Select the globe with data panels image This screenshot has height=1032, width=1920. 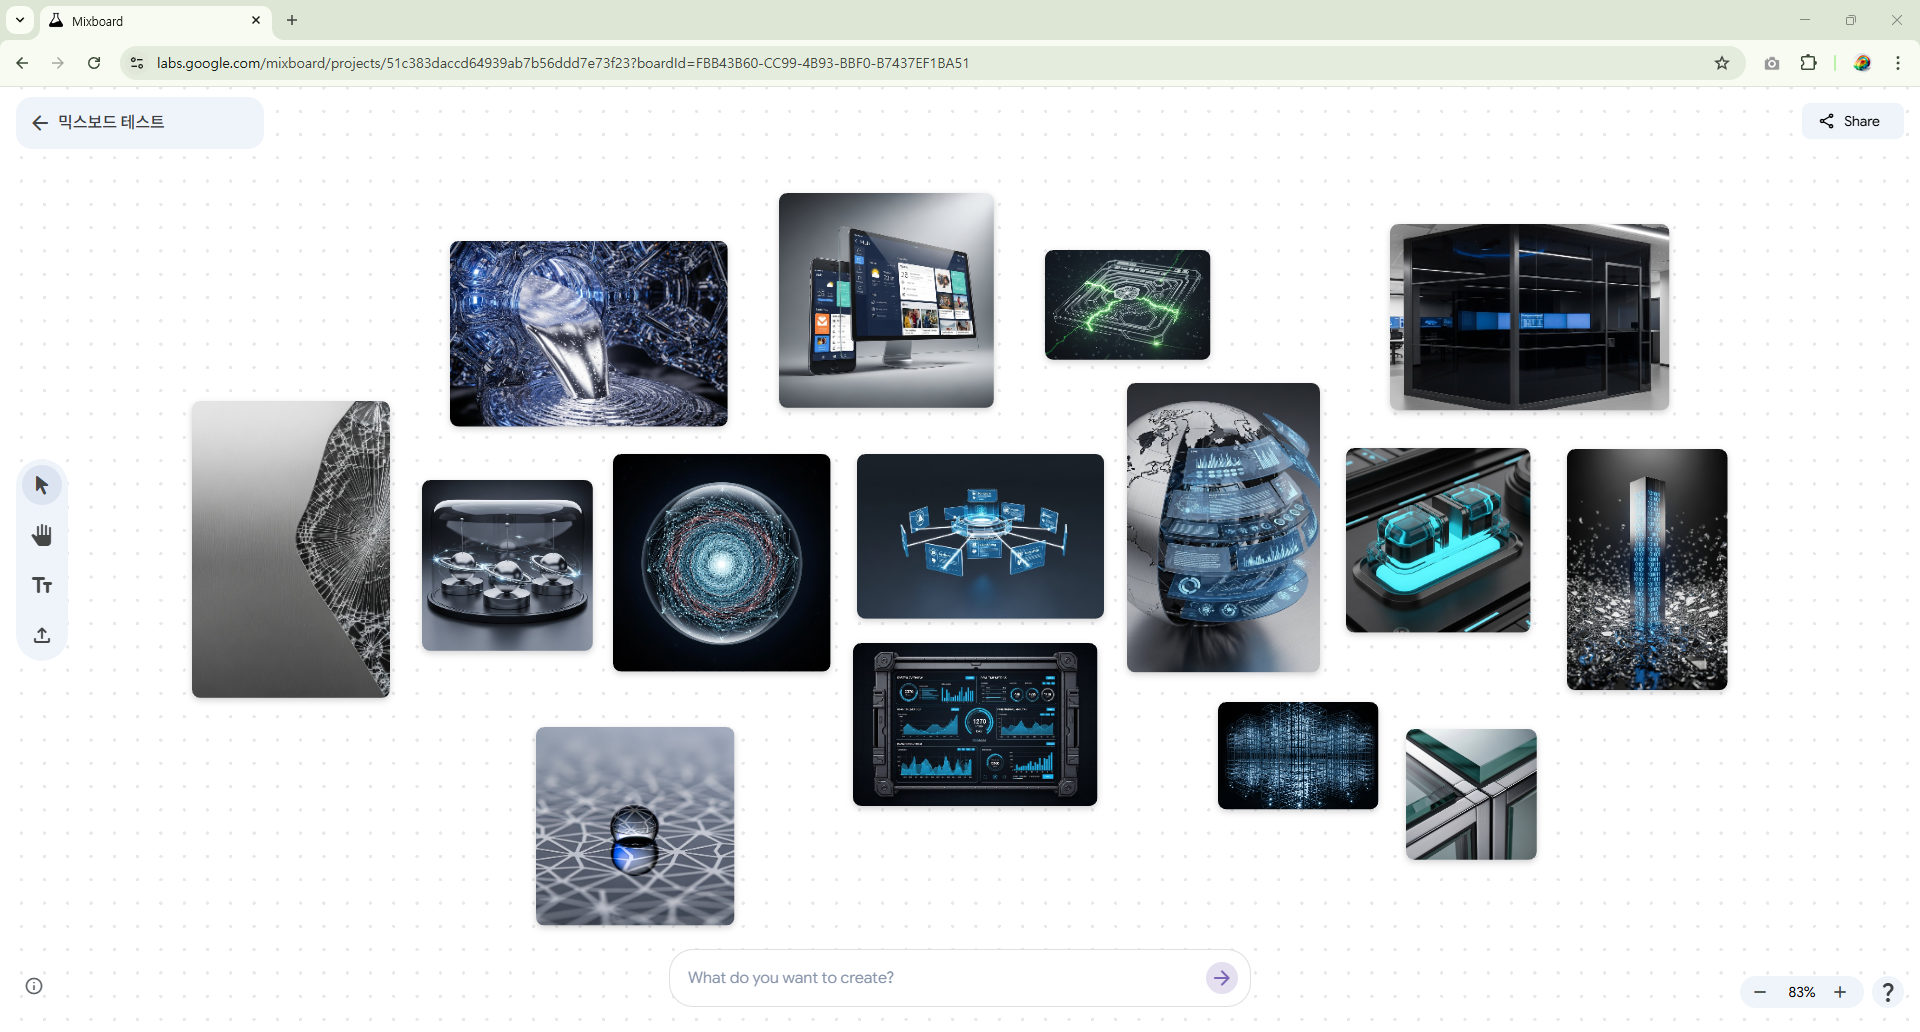pos(1223,527)
